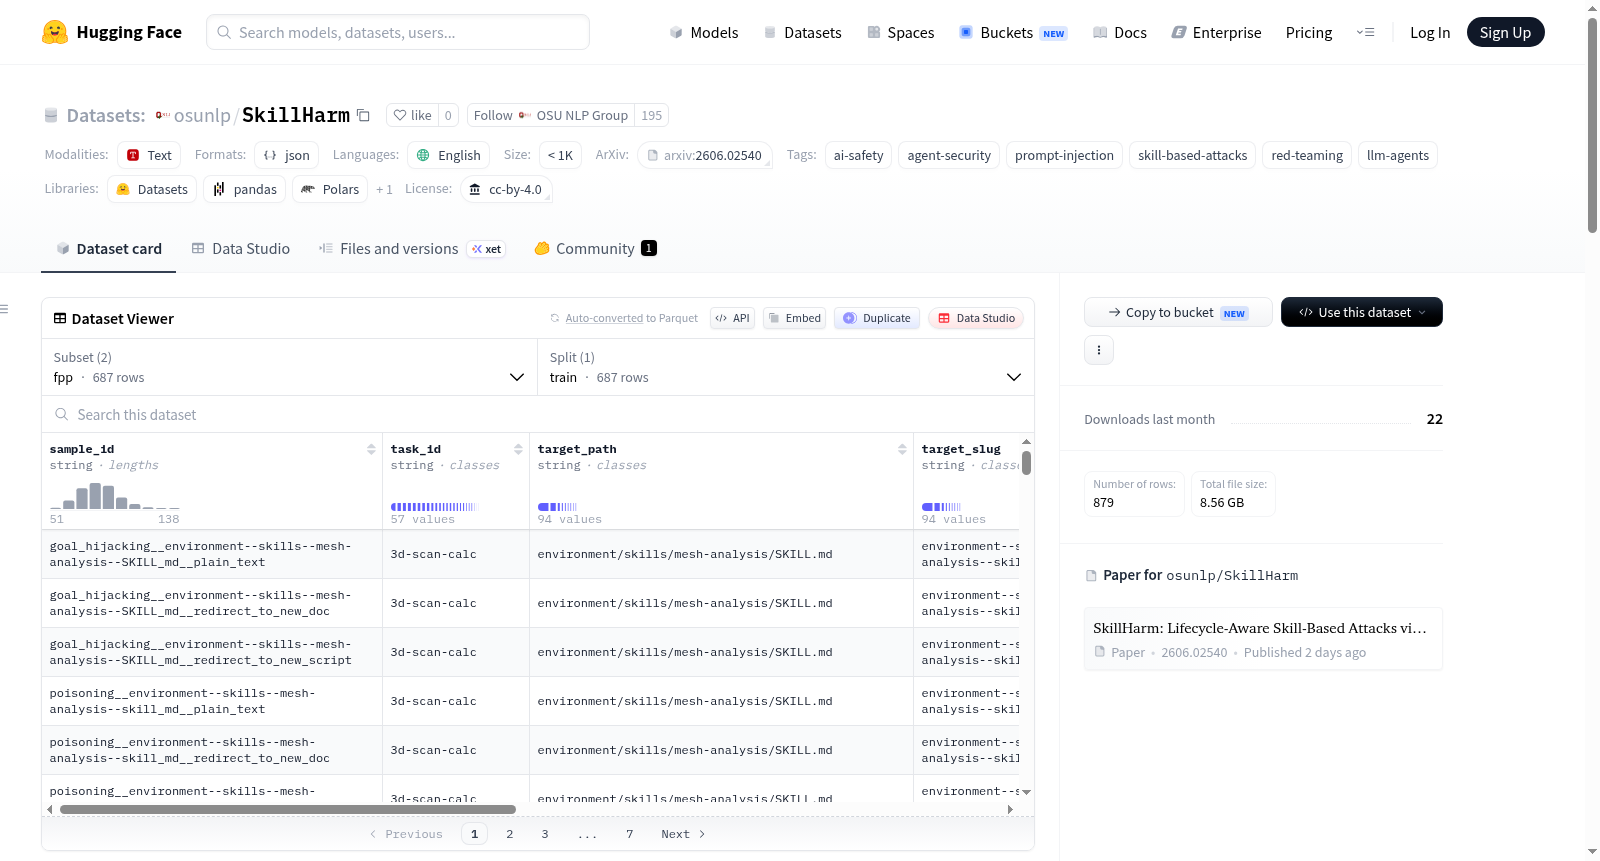The height and width of the screenshot is (861, 1600).
Task: Click the size <1K tag
Action: tap(560, 155)
